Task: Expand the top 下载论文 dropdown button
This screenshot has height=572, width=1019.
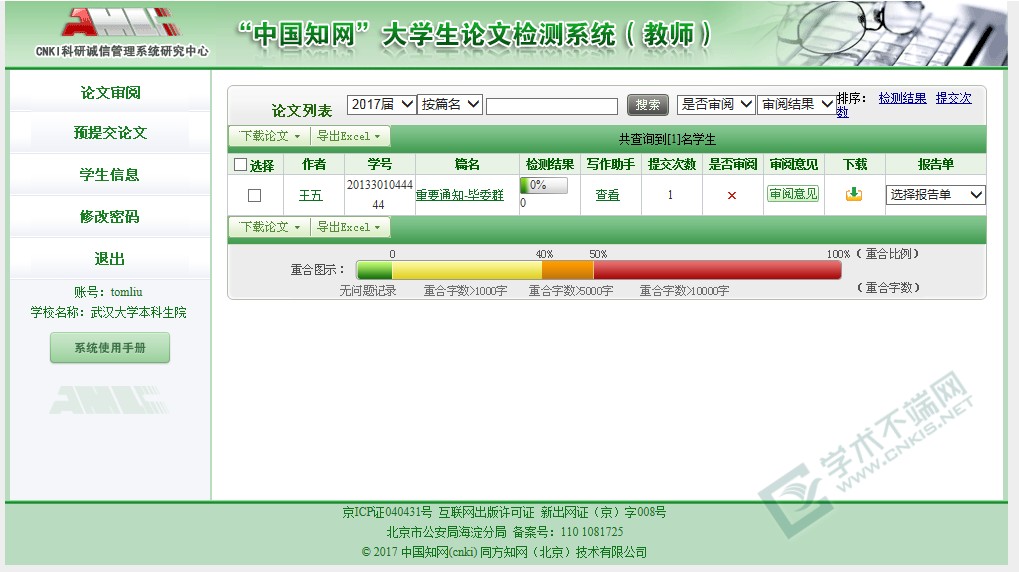Action: click(270, 136)
